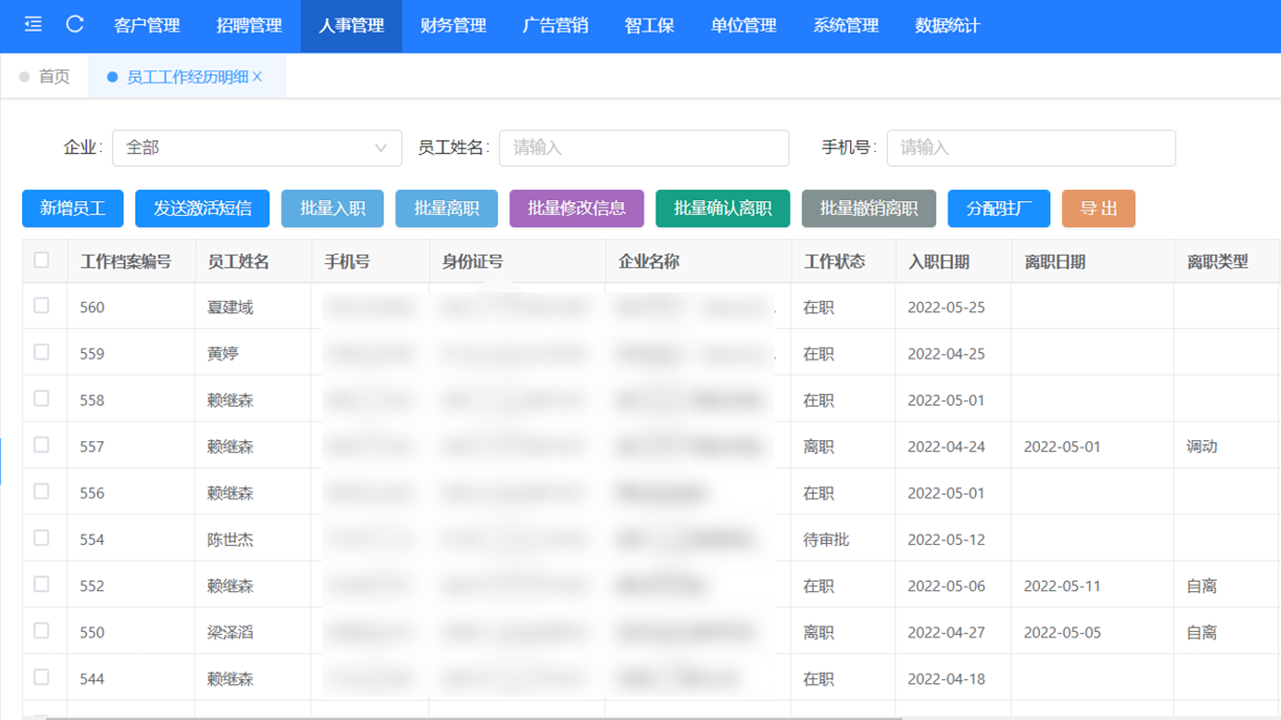Close the 员工工作经历明细 tab
Image resolution: width=1281 pixels, height=720 pixels.
258,77
